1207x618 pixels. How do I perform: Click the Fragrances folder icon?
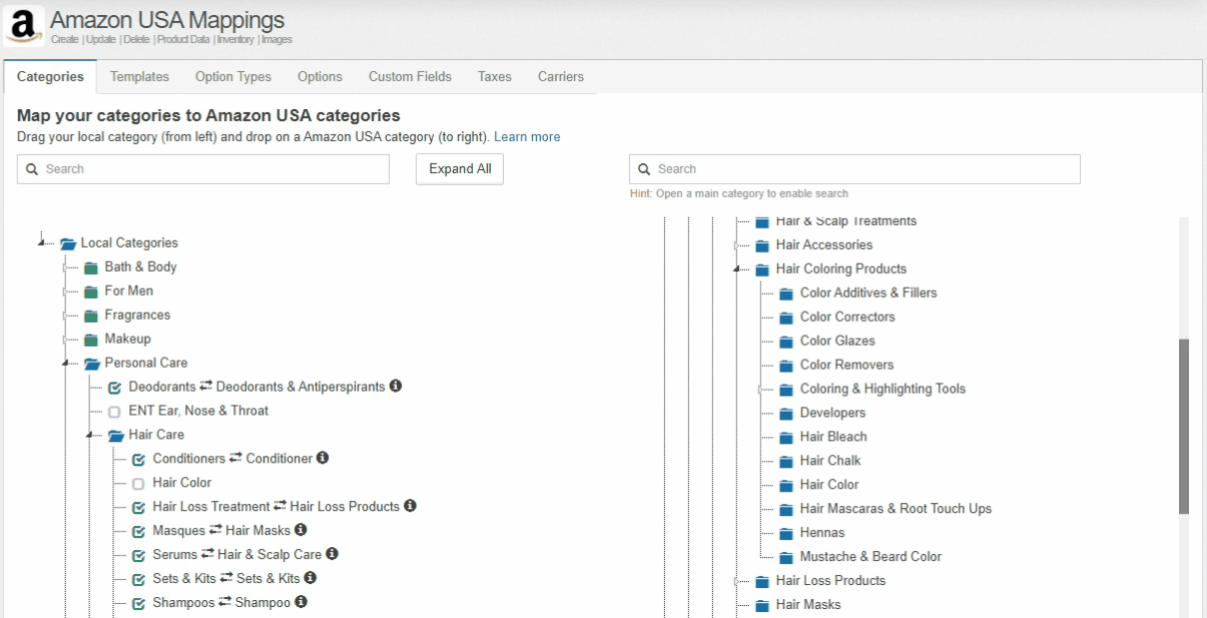pyautogui.click(x=92, y=315)
